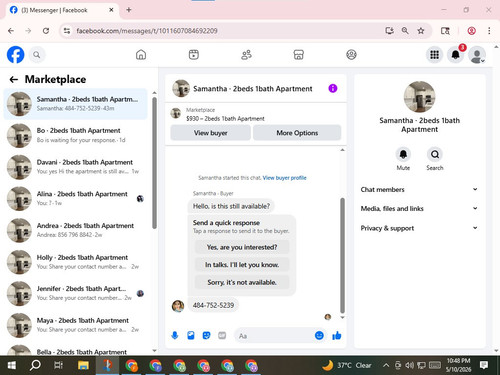
Task: Send a voice clip with microphone
Action: 175,335
